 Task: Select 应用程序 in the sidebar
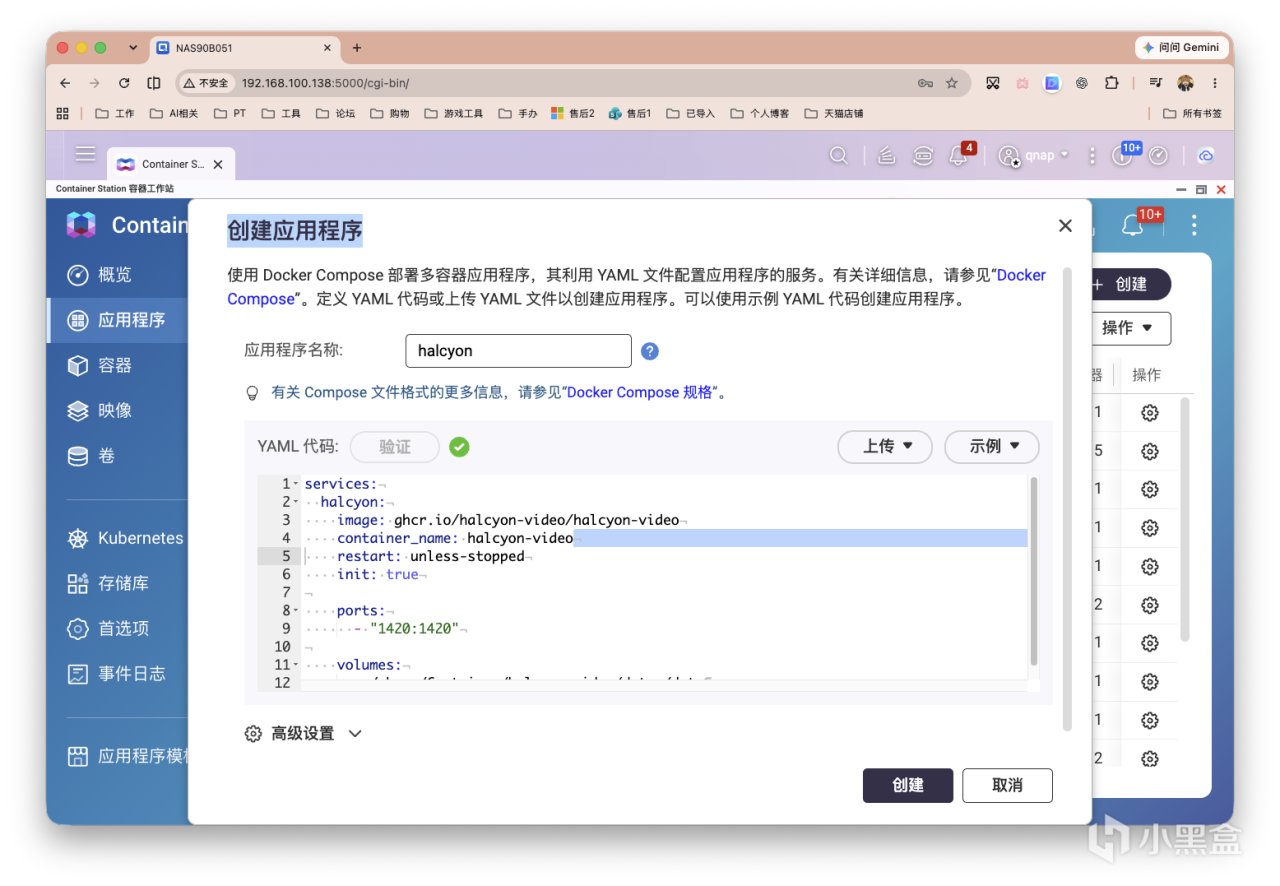pyautogui.click(x=117, y=320)
